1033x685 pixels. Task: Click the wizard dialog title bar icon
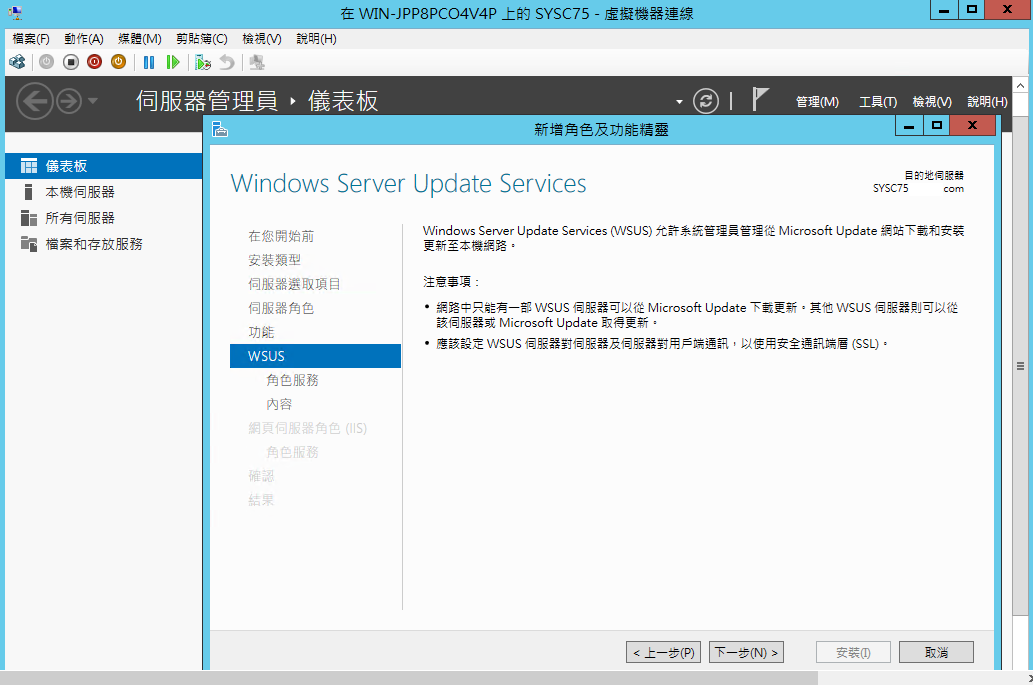coord(219,130)
